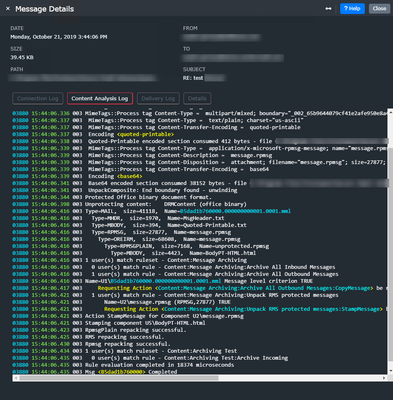Screen dimensions: 393x400
Task: Close dialog with the X icon
Action: tap(8, 9)
